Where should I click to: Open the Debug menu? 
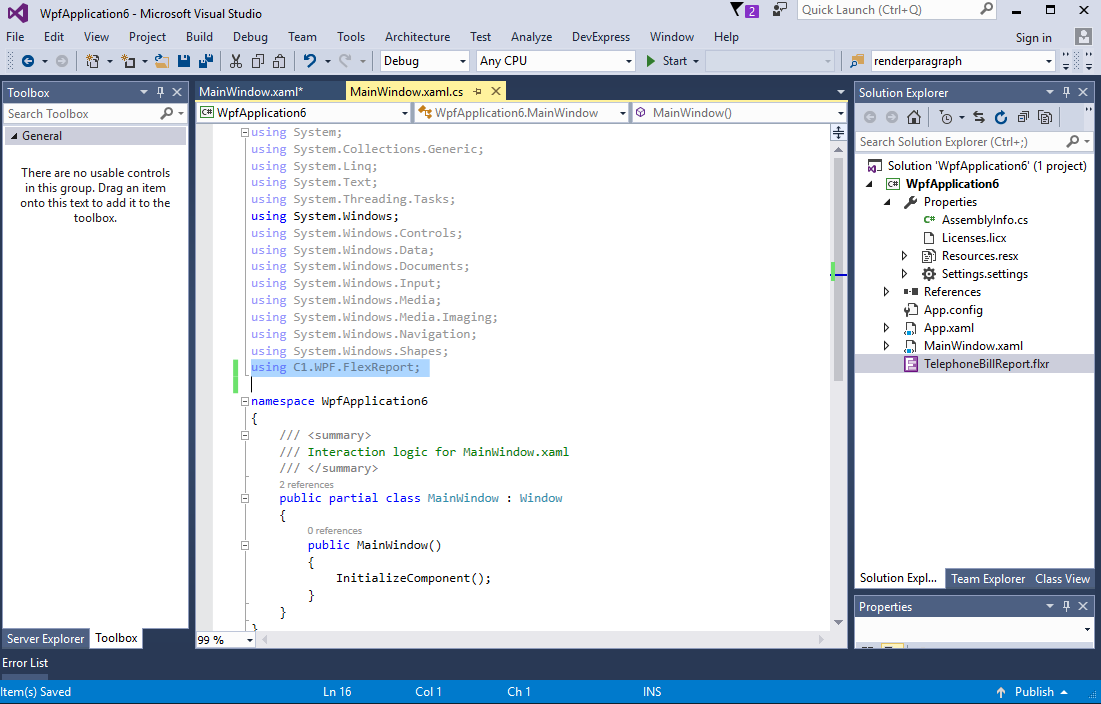pos(250,37)
